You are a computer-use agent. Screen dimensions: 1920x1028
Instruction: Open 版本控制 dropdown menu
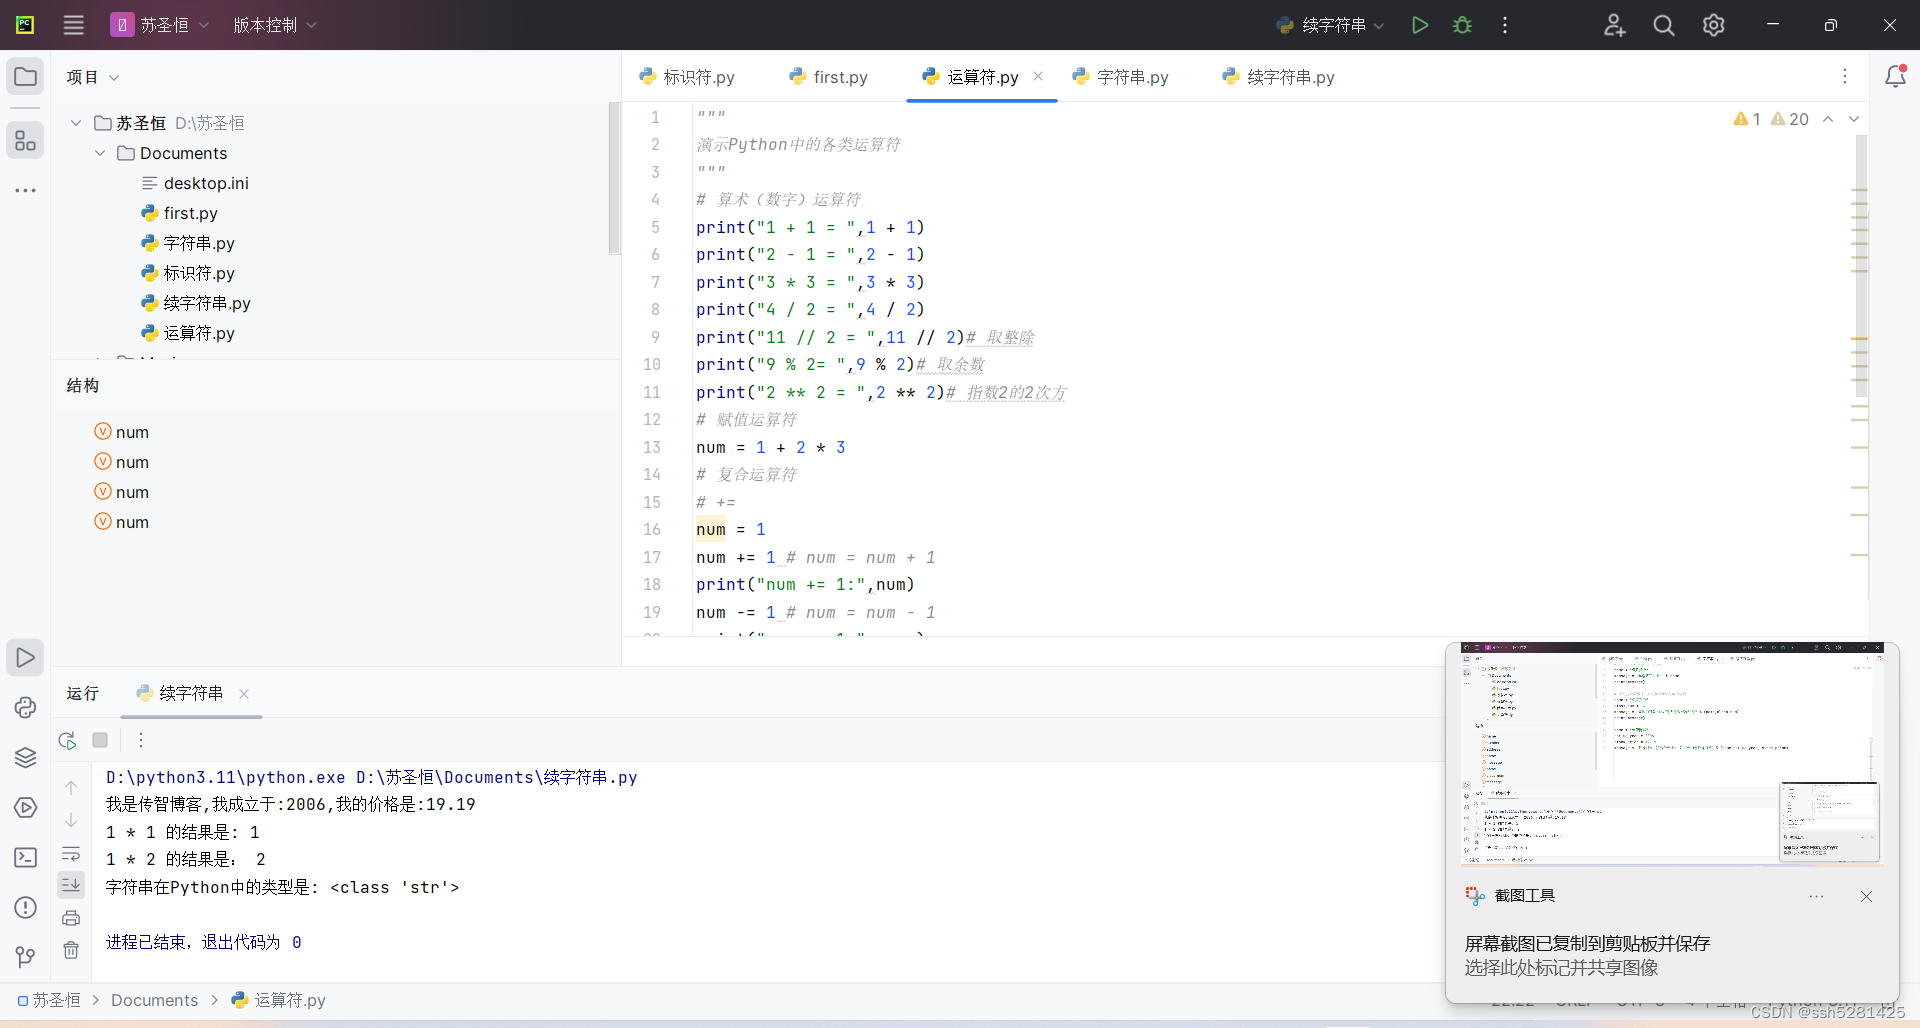[274, 25]
